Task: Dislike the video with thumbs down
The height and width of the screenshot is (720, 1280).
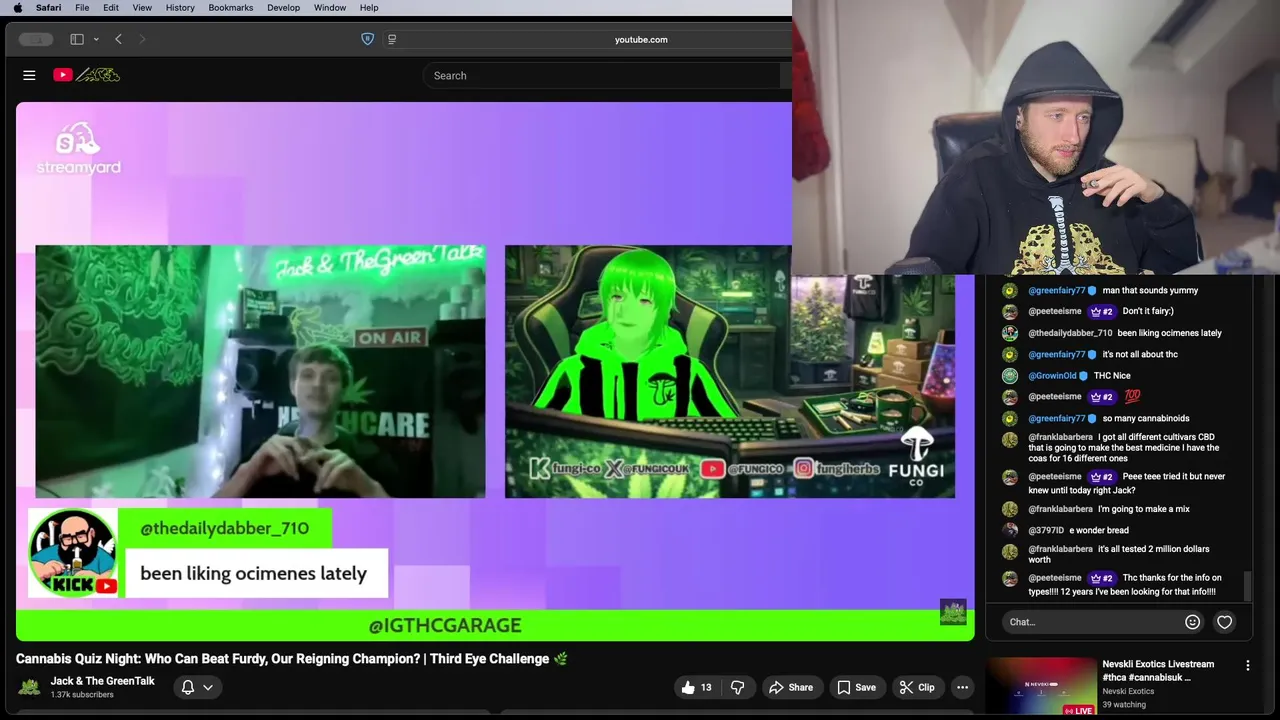Action: [738, 687]
